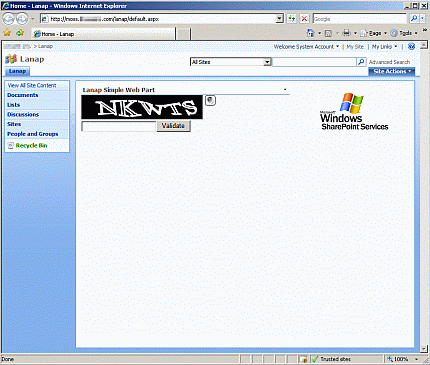Open Discussions in quick launch
Image resolution: width=430 pixels, height=365 pixels.
[x=23, y=114]
